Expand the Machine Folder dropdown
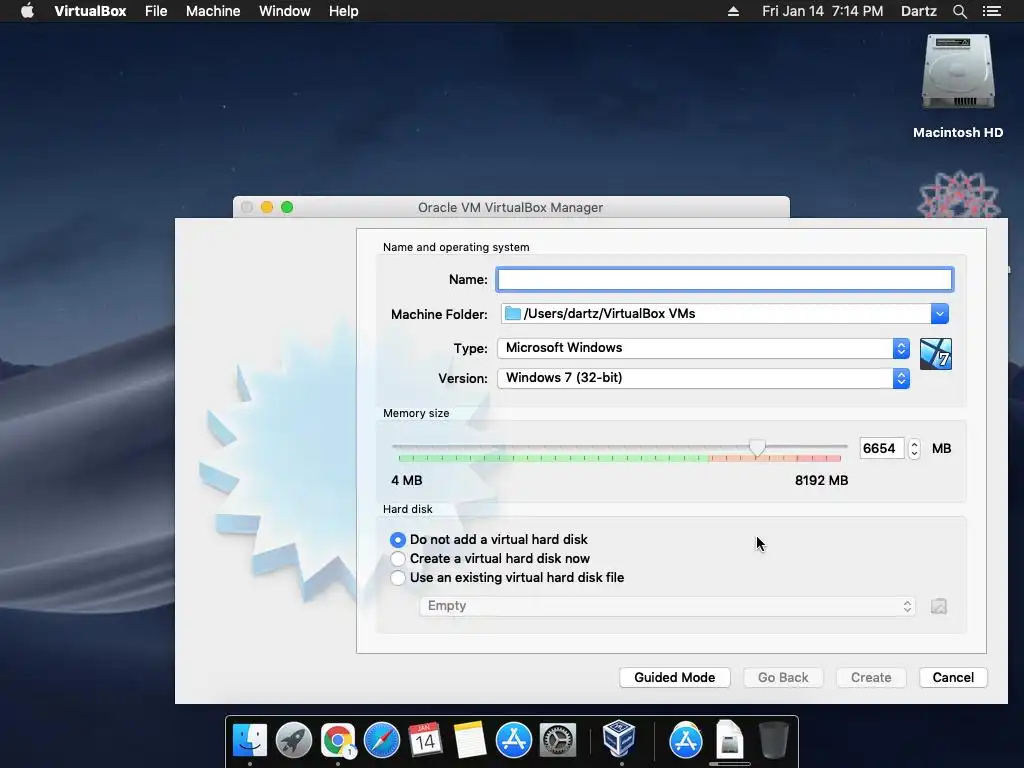 (939, 313)
